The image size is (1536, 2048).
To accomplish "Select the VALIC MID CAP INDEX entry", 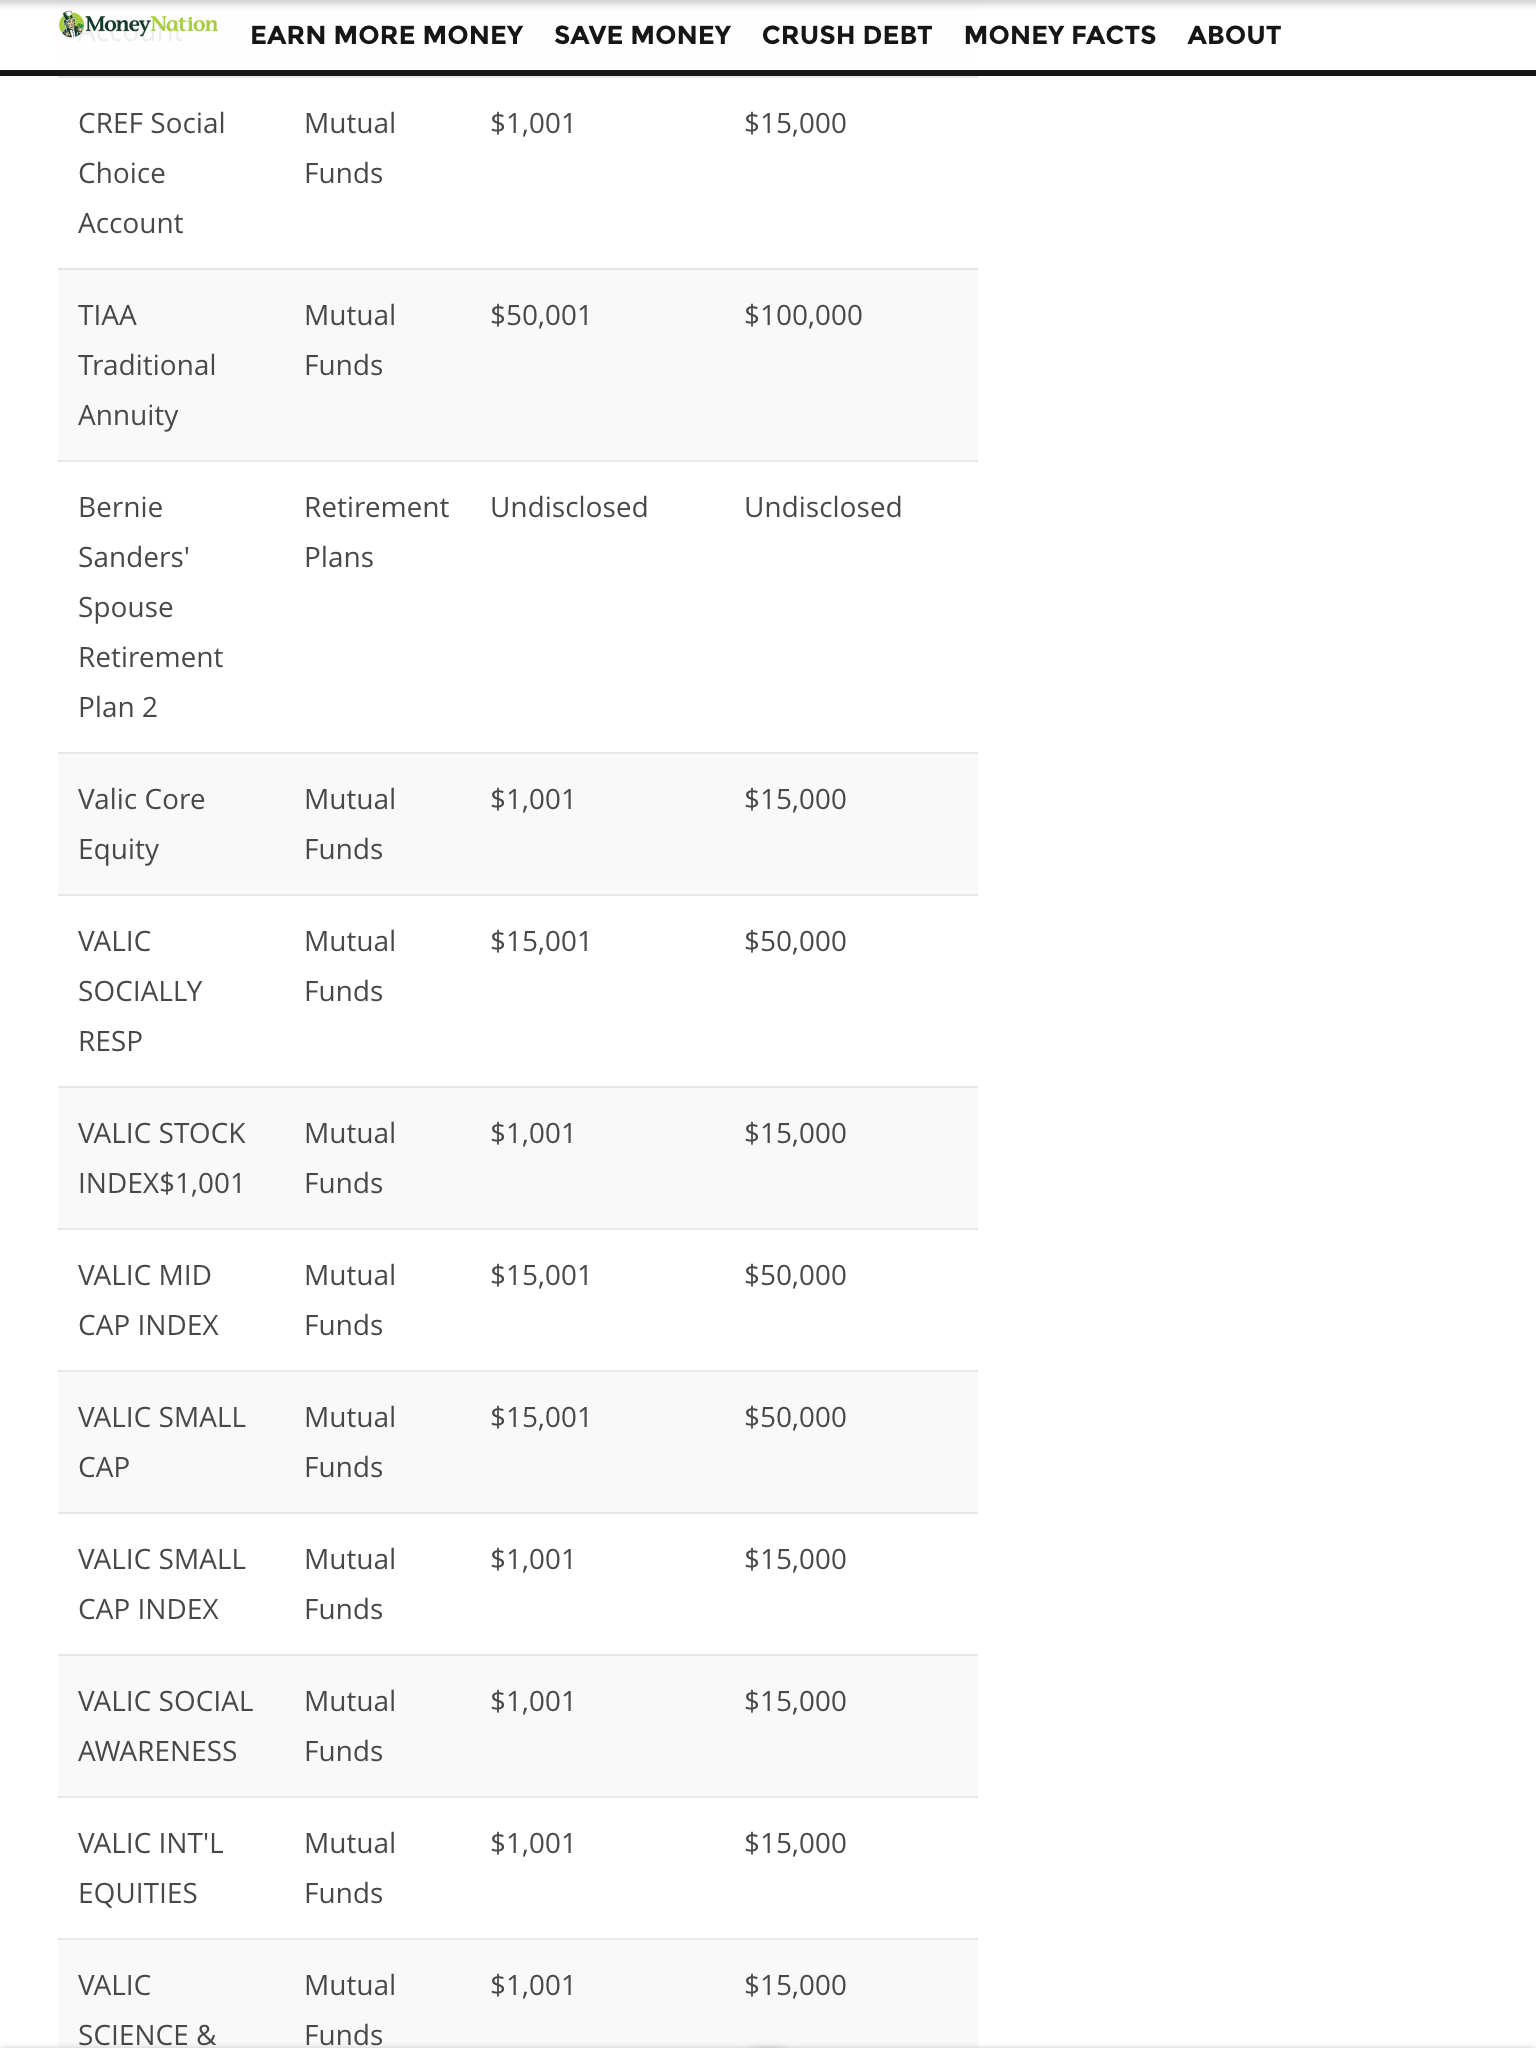I will (x=148, y=1300).
